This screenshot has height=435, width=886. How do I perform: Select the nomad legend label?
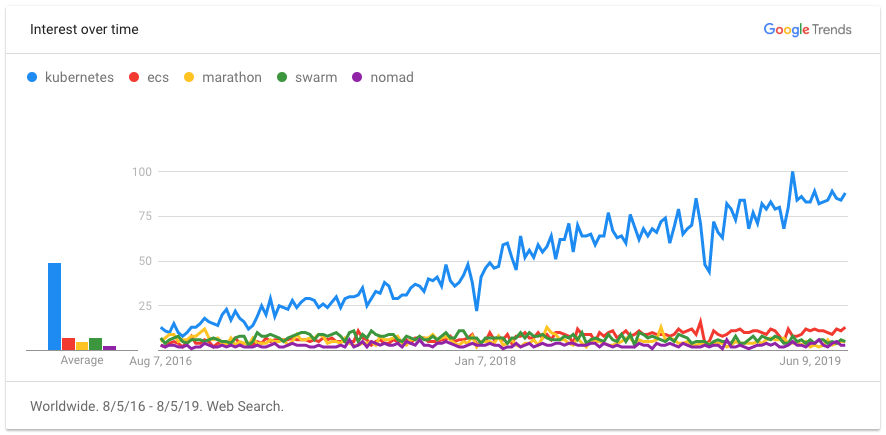point(391,77)
